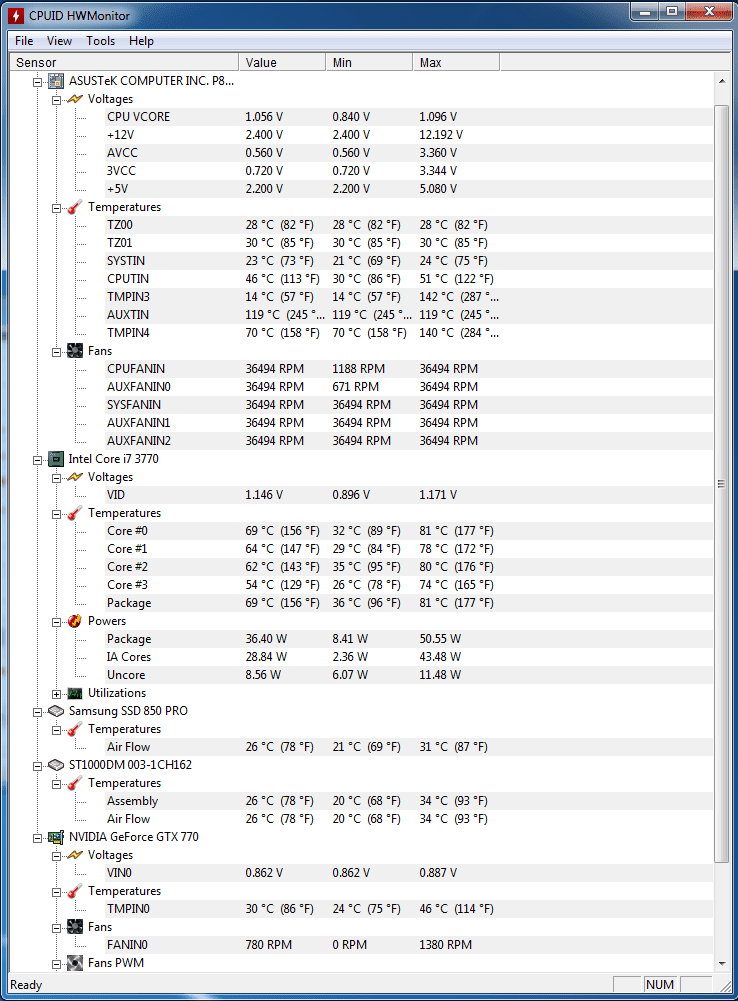This screenshot has height=1001, width=738.
Task: Select the FANIN0 fan row
Action: coord(409,945)
